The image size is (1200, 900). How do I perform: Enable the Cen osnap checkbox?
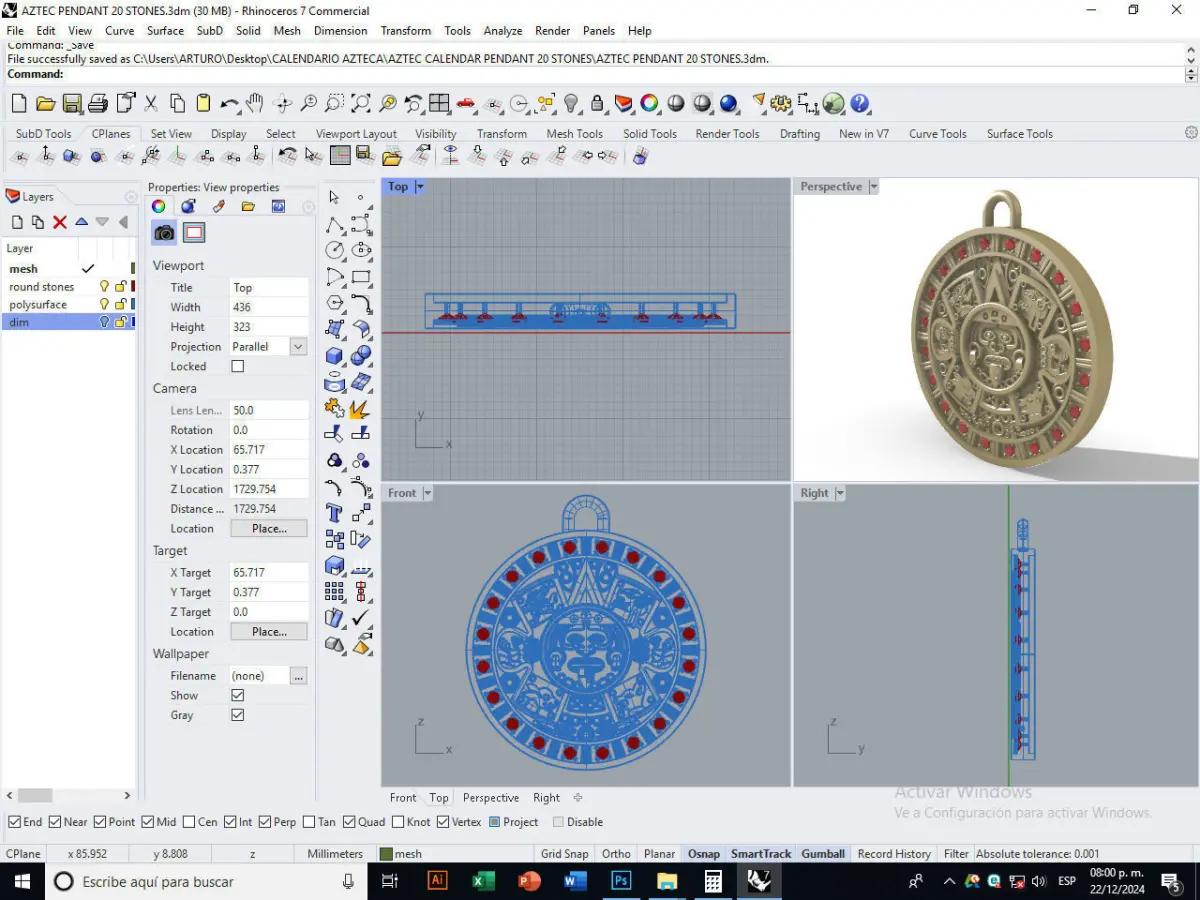click(x=189, y=822)
